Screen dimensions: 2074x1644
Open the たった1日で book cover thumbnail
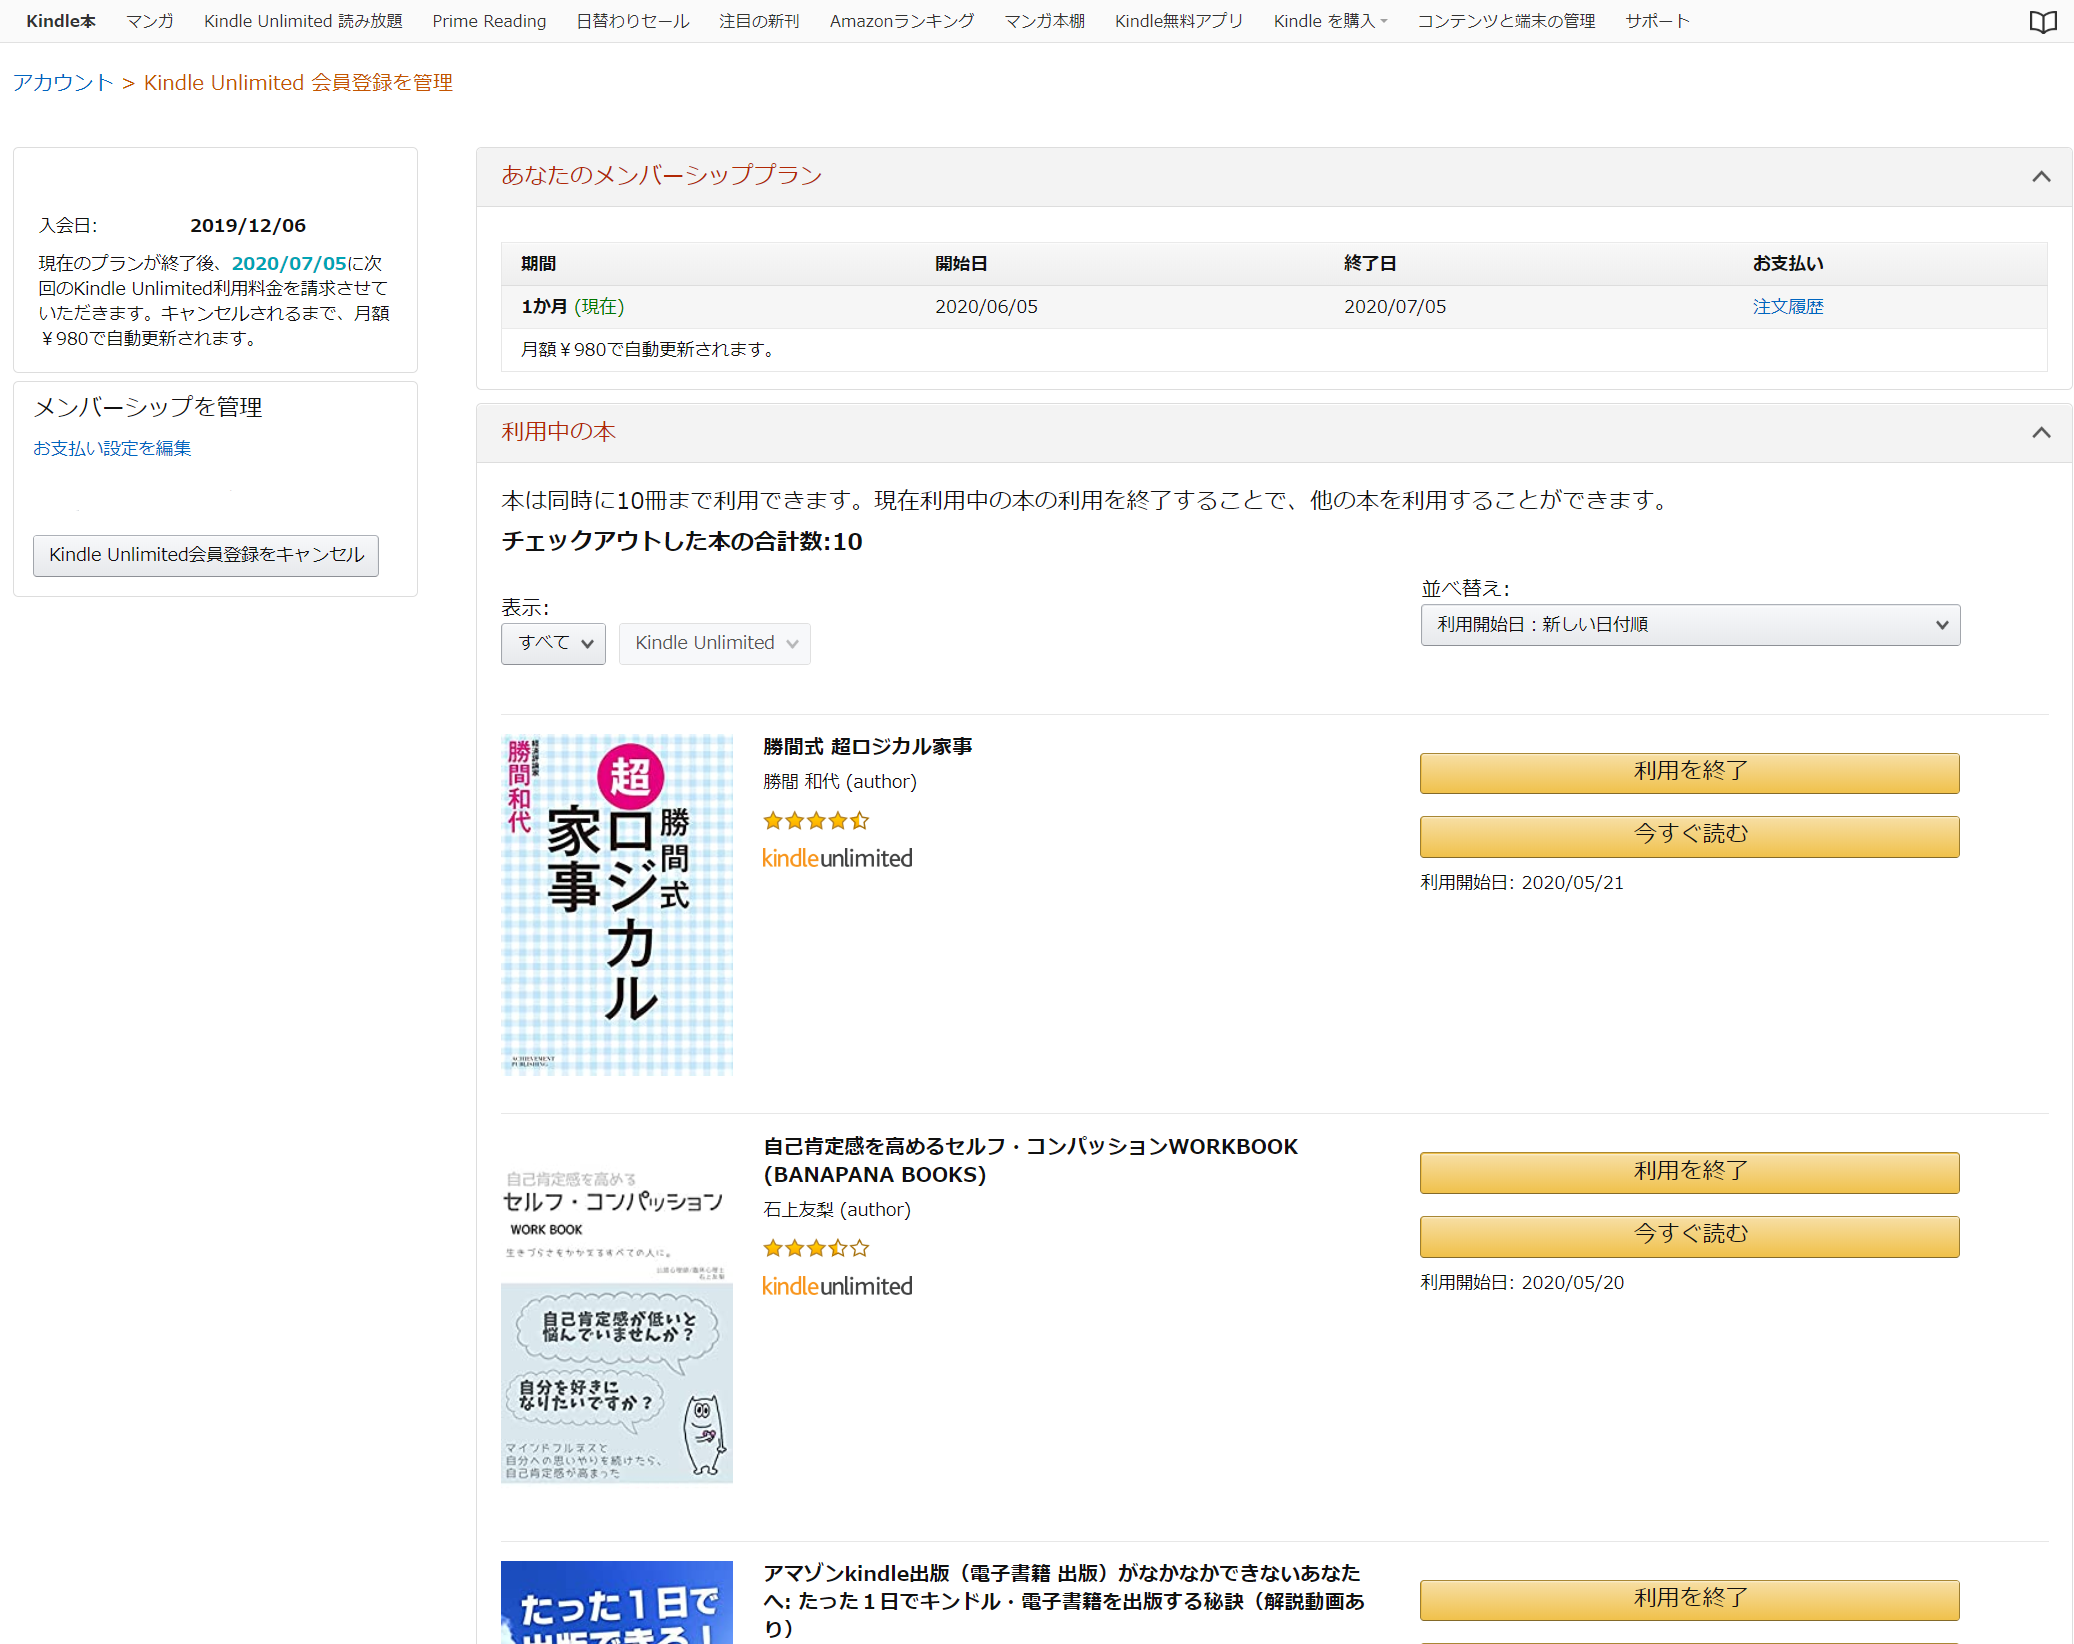point(617,1602)
